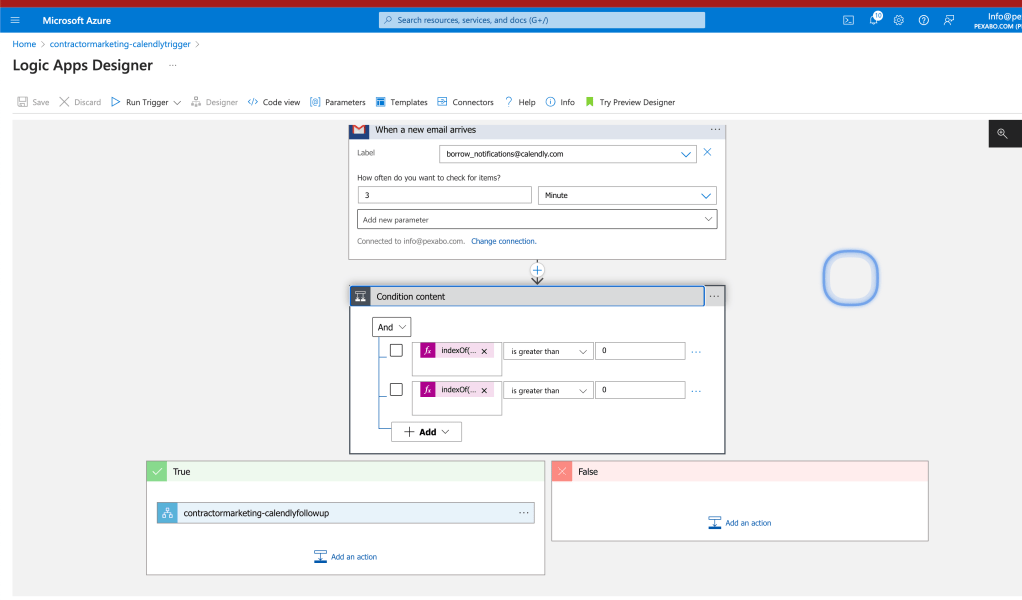Click the Add condition button
Image resolution: width=1022 pixels, height=600 pixels.
(x=426, y=432)
